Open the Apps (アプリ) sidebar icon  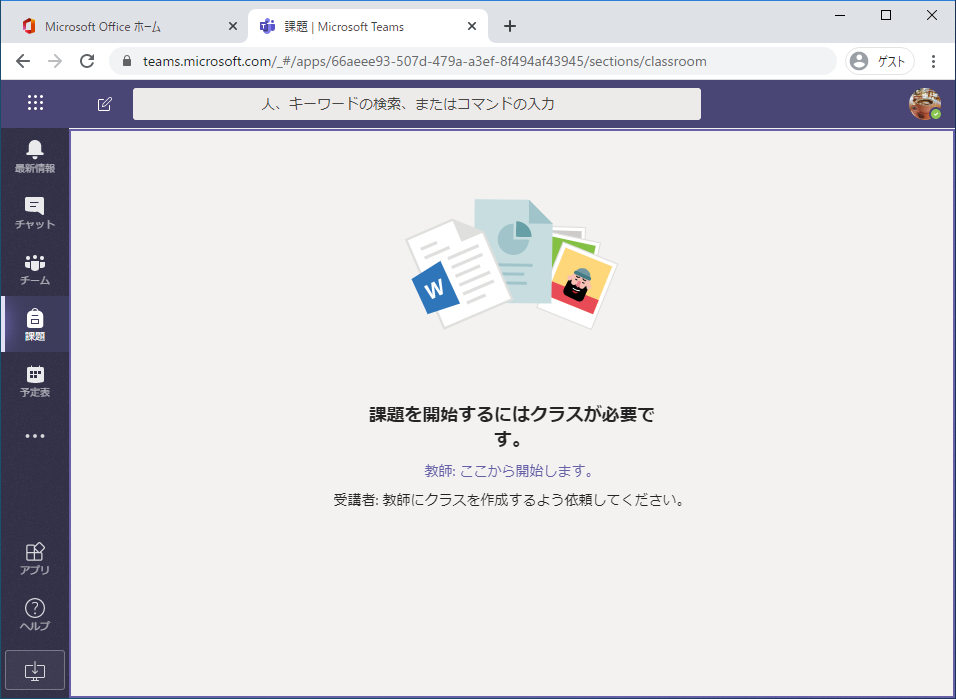click(x=35, y=558)
